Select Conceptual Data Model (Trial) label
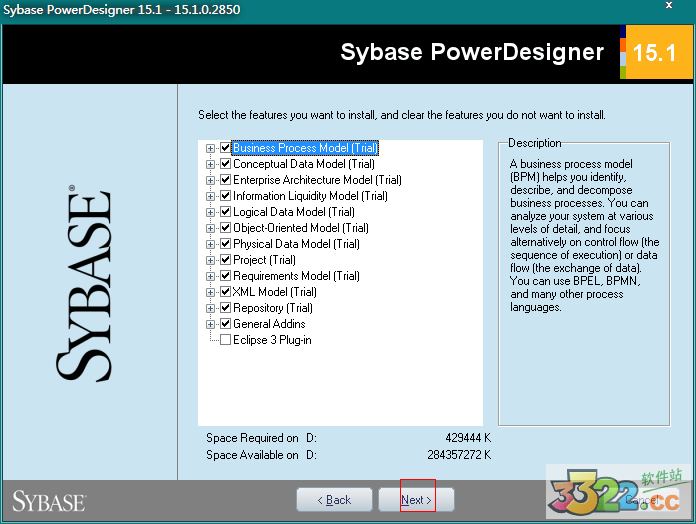The image size is (696, 524). [x=304, y=164]
